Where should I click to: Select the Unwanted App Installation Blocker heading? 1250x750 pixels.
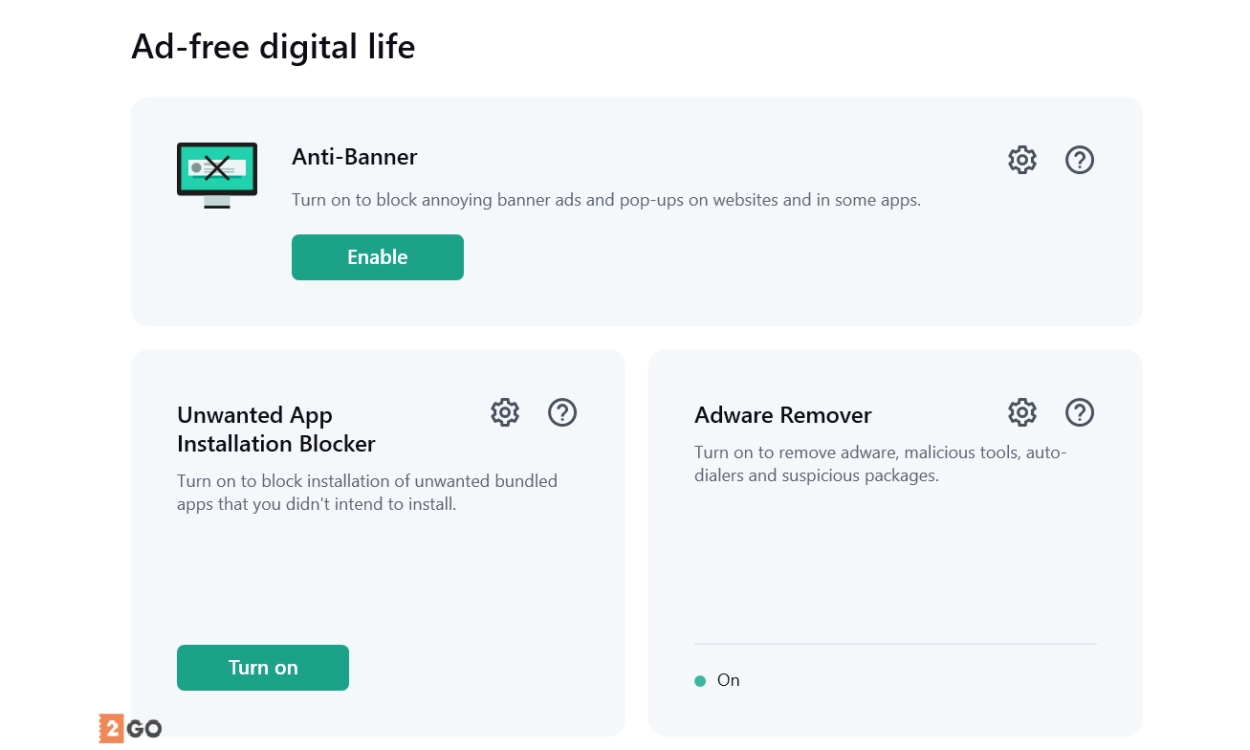point(276,429)
